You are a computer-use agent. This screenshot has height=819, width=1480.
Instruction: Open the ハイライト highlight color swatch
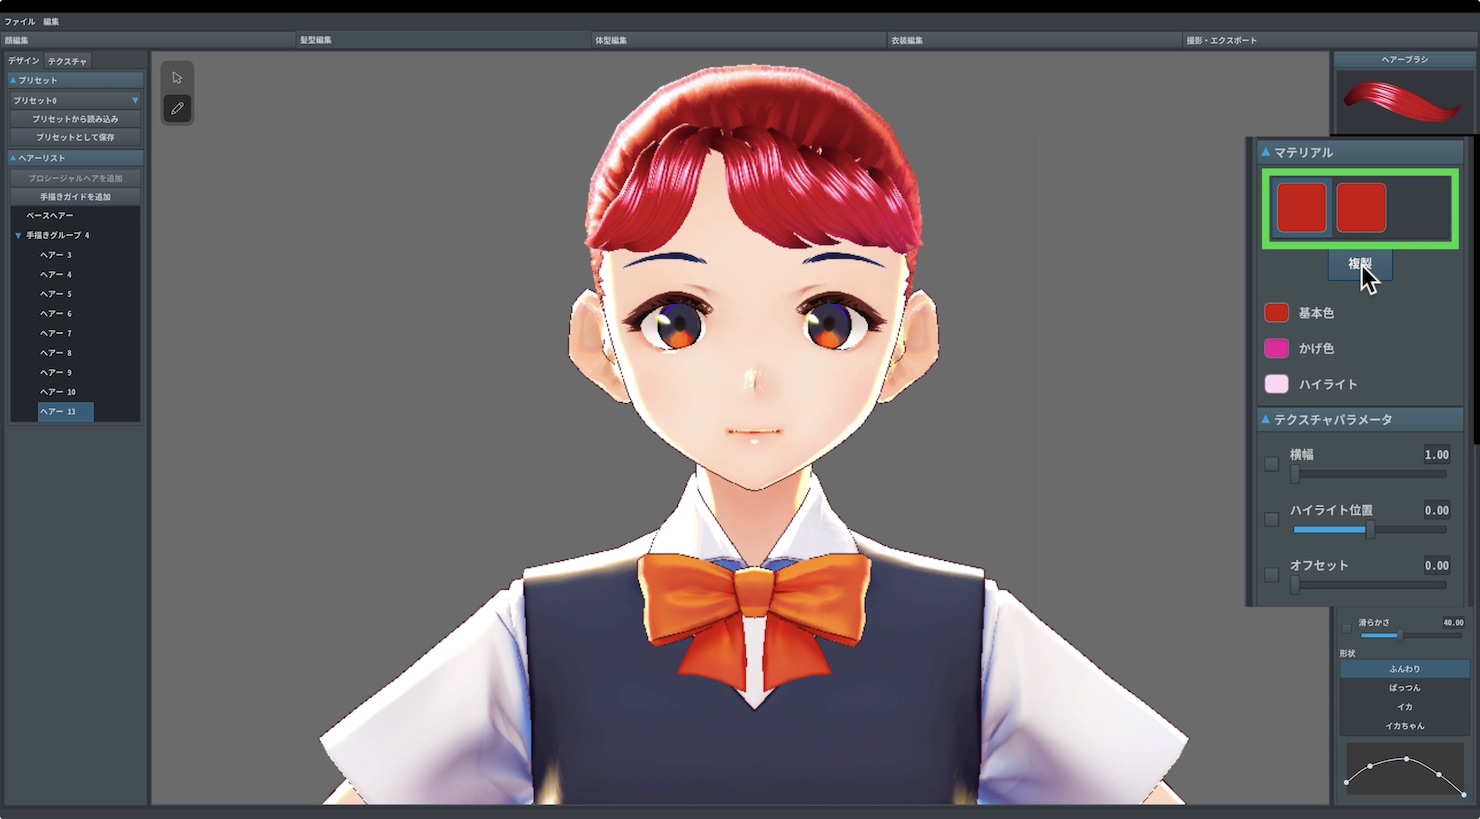tap(1276, 384)
